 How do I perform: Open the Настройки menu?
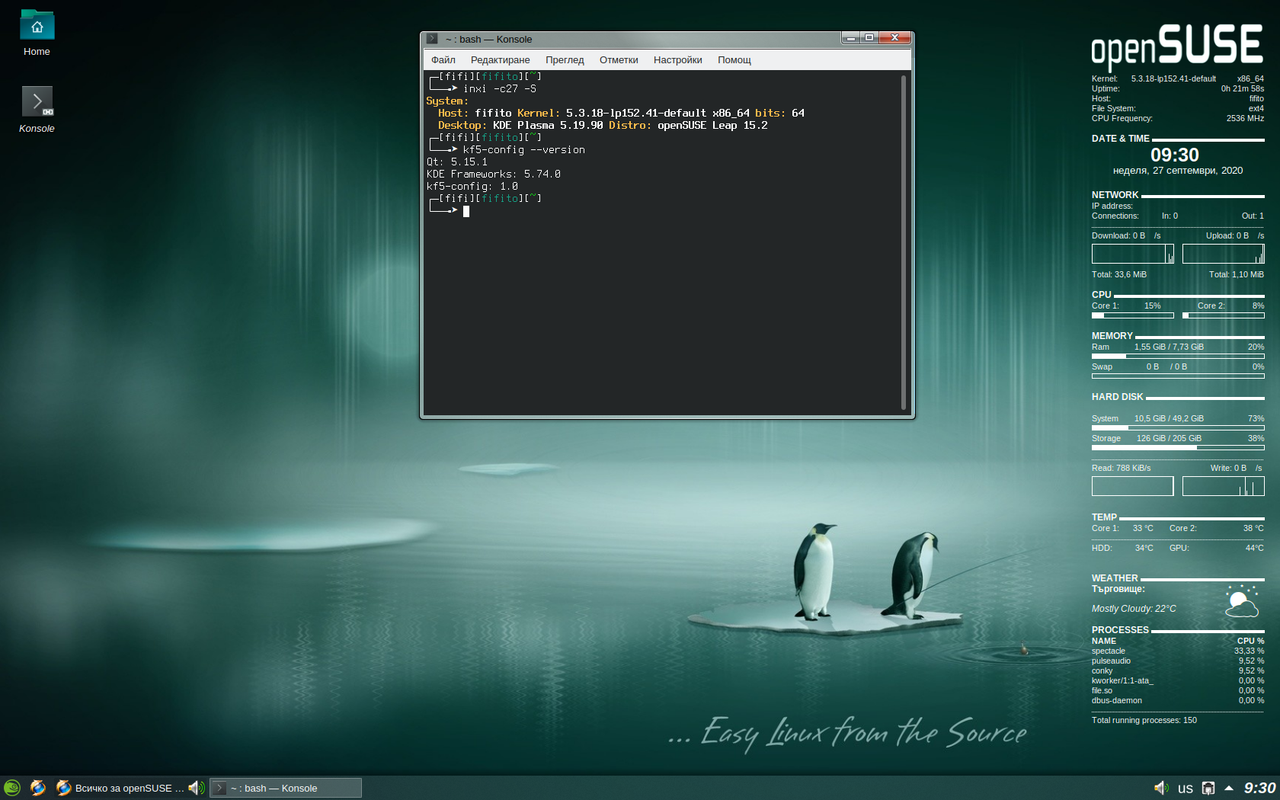(x=678, y=60)
